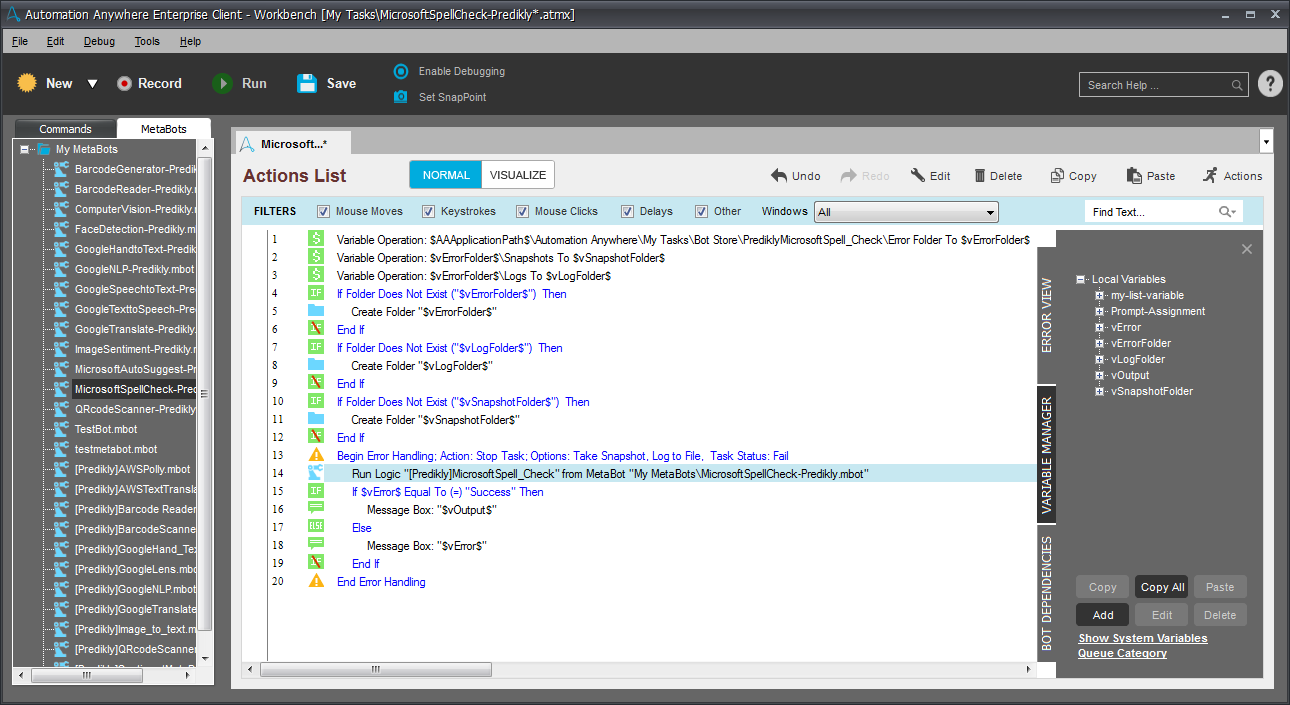
Task: Open Show System Variables link
Action: pos(1143,638)
